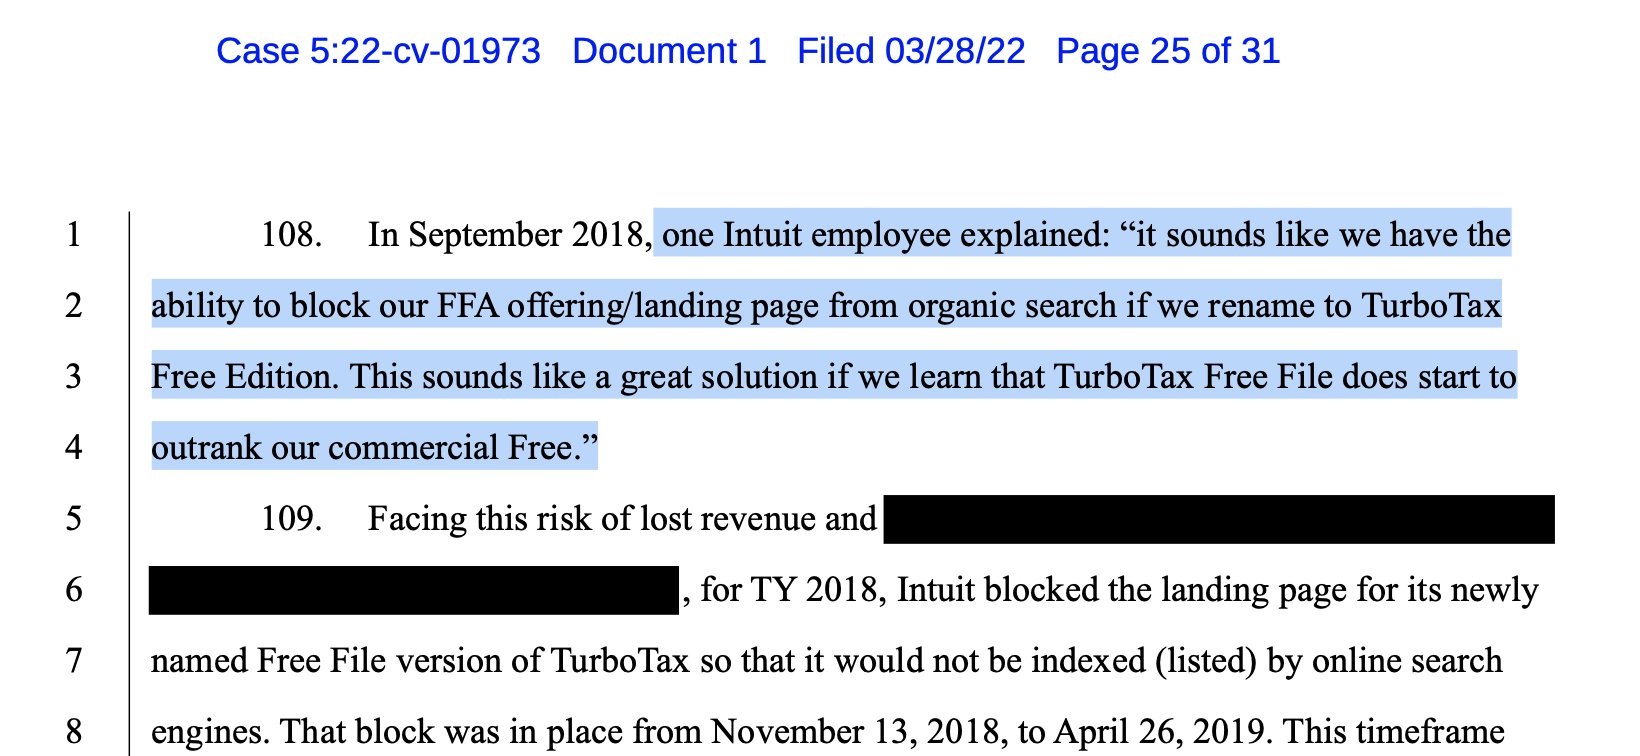This screenshot has width=1640, height=756.
Task: Select margin line number 6
Action: 73,590
